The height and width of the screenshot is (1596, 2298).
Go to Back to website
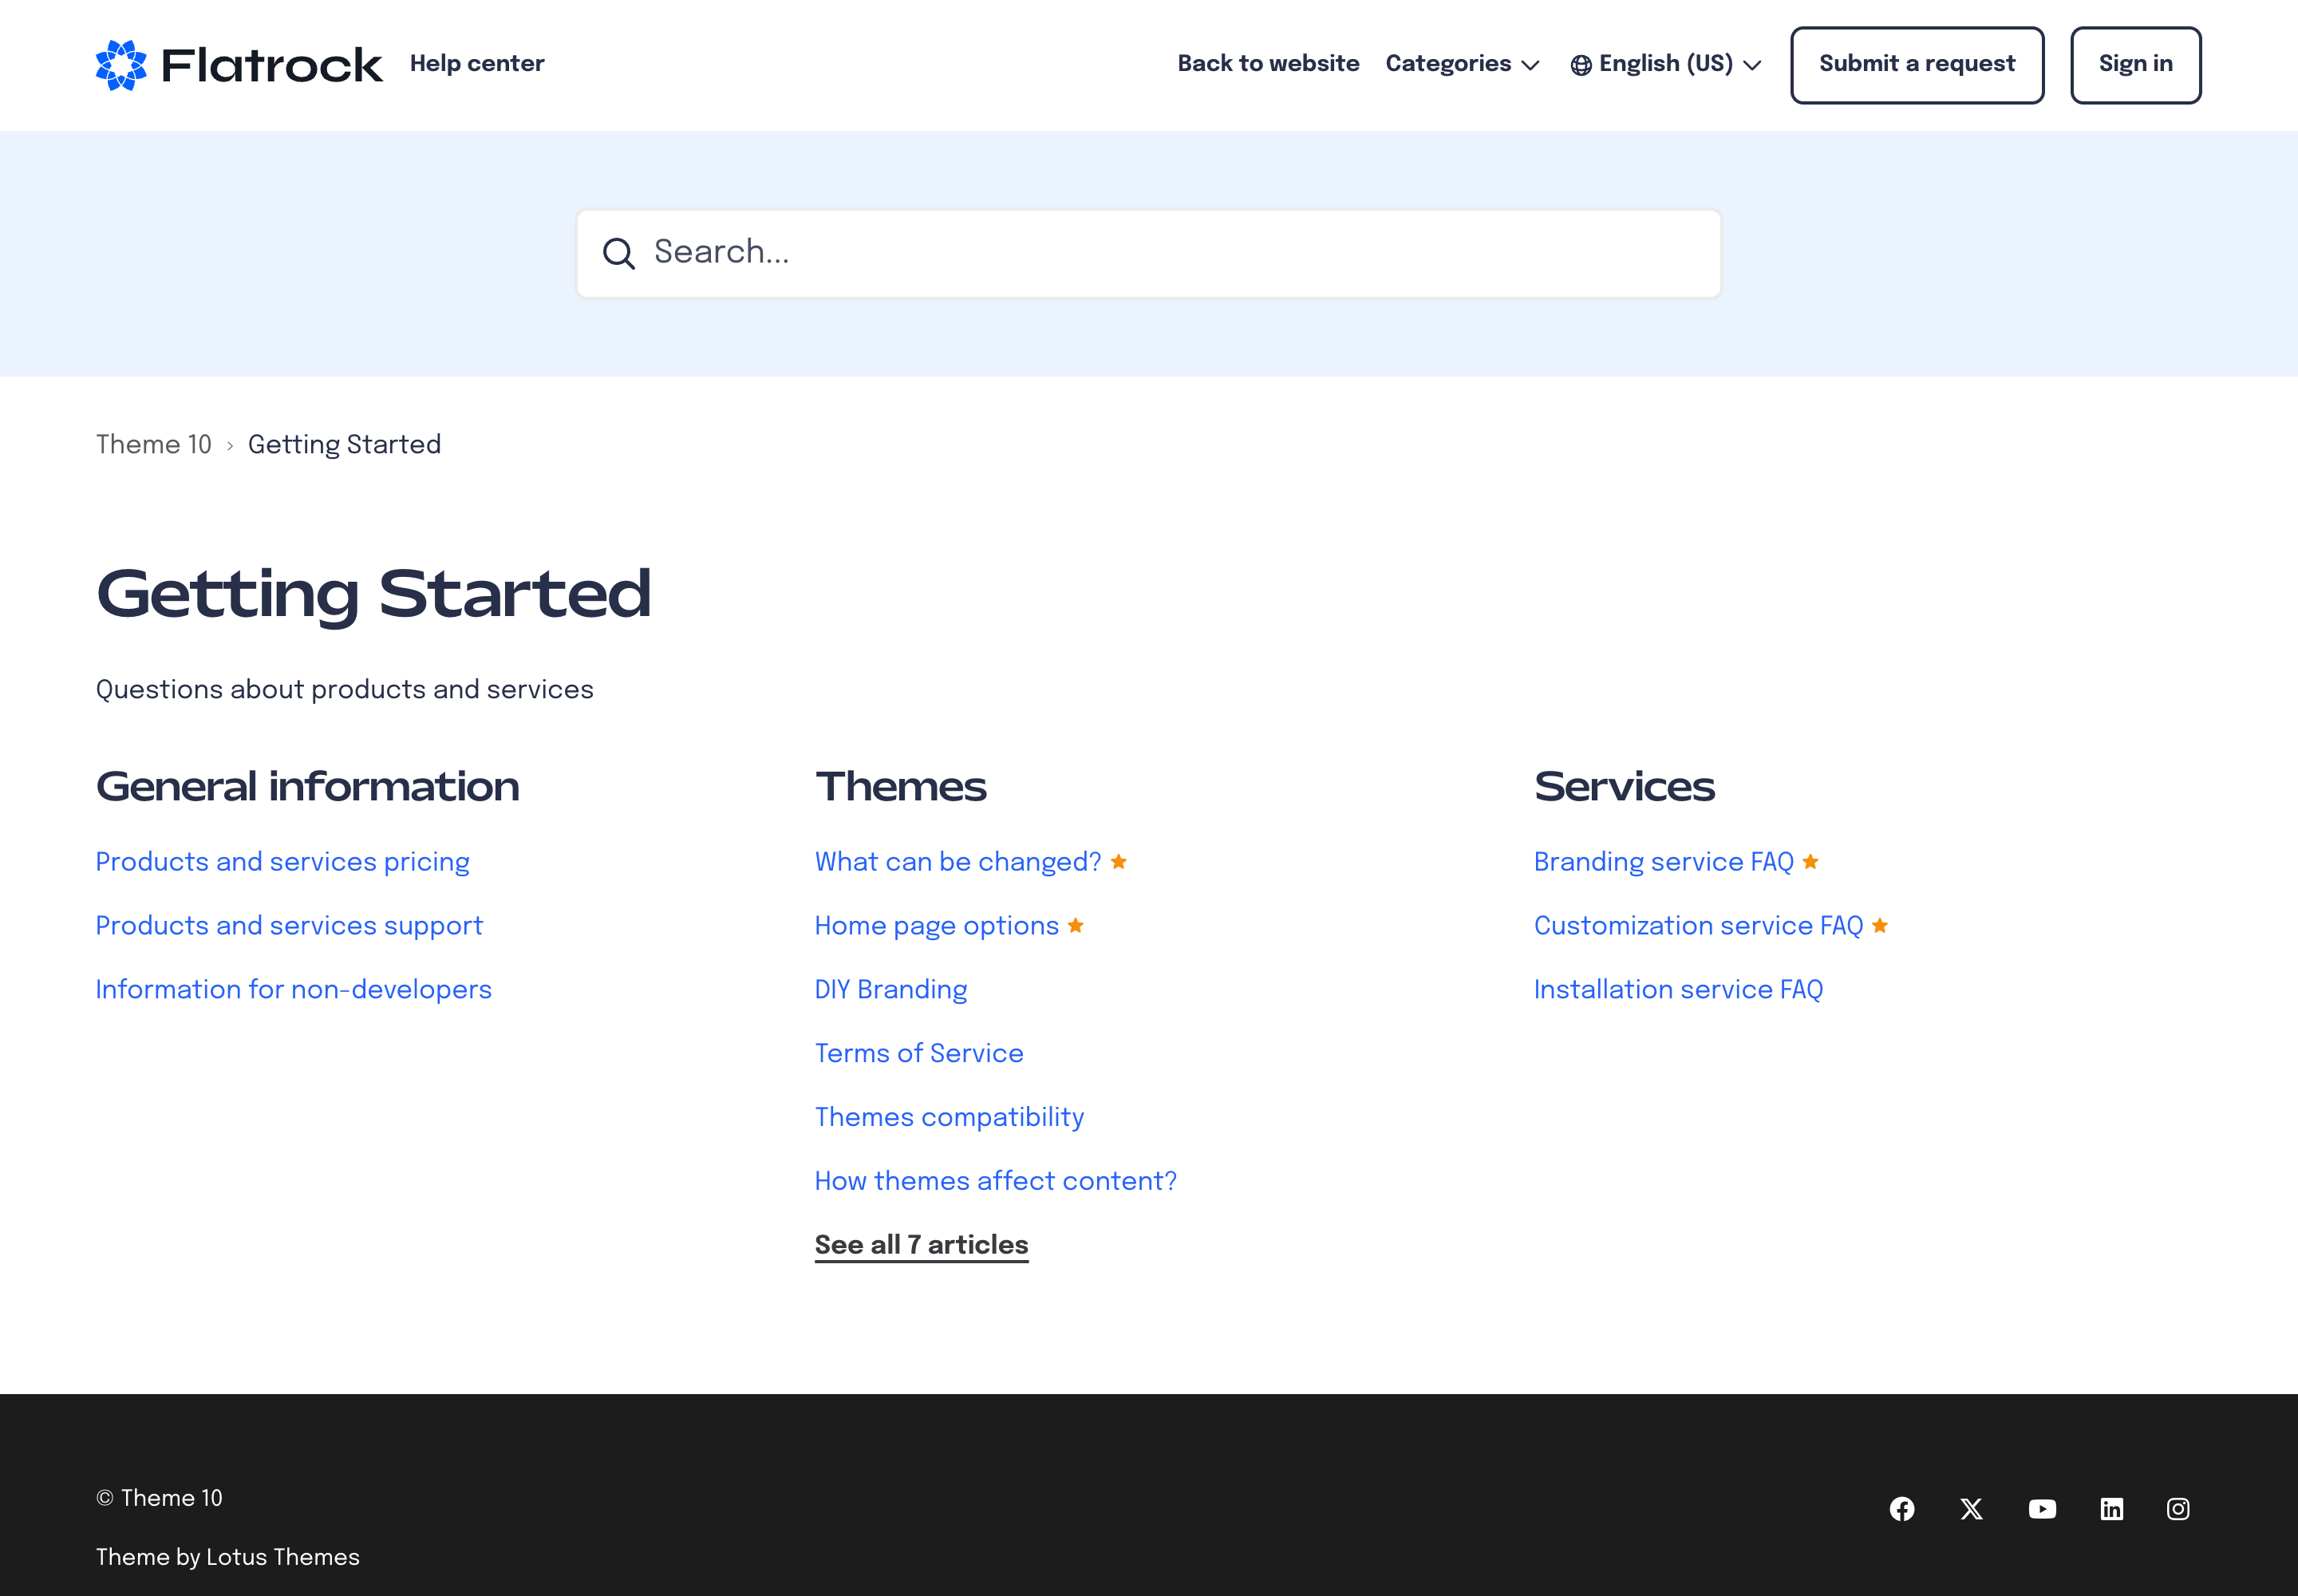1268,64
